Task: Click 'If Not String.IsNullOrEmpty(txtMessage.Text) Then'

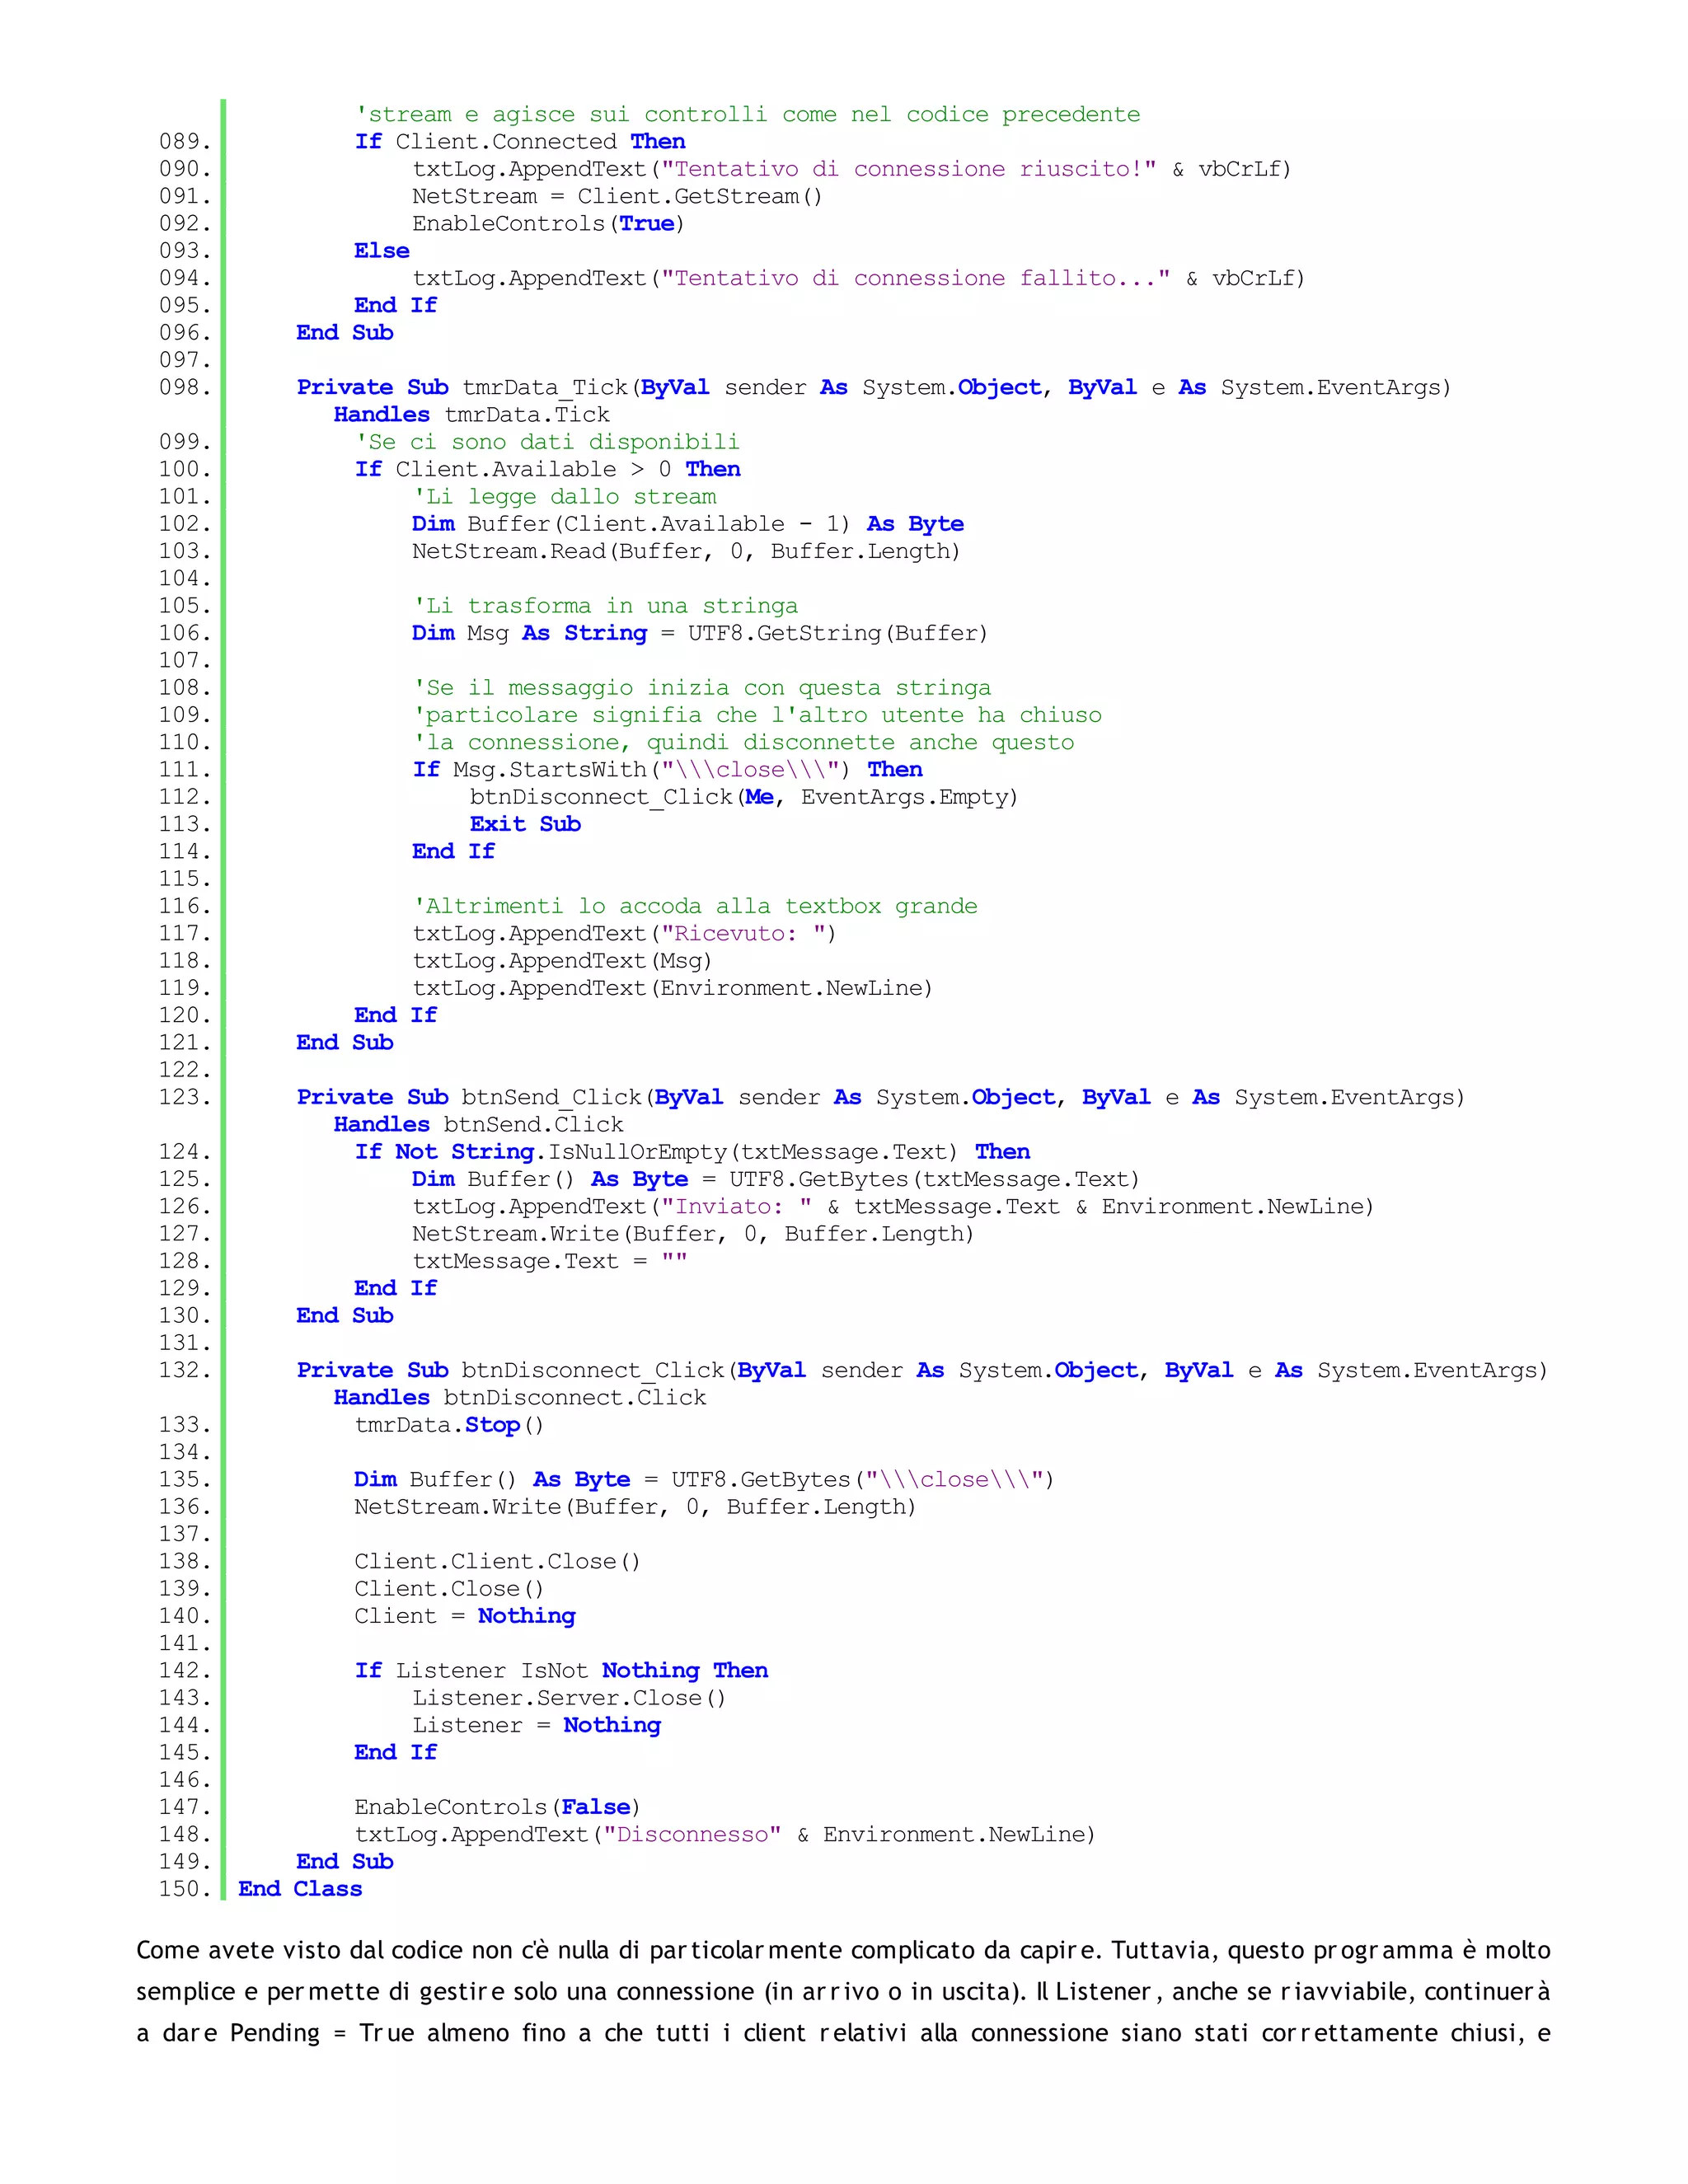Action: tap(693, 1152)
